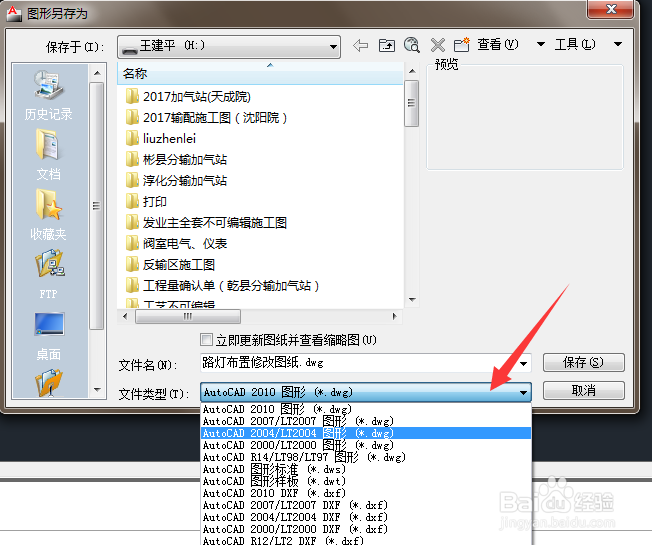Toggle 立即更新图纸并查看缩略图 checkbox

[x=206, y=340]
